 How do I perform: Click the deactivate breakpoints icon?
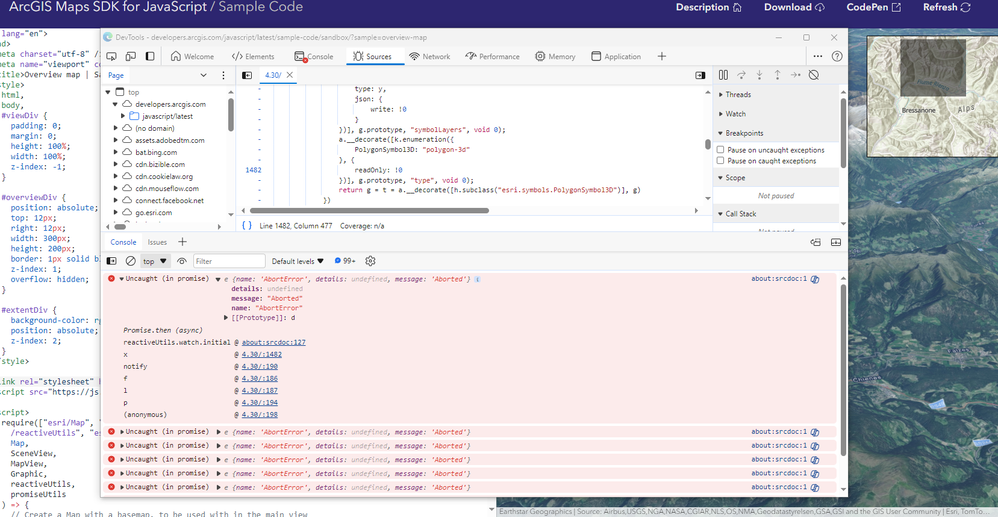pyautogui.click(x=814, y=75)
